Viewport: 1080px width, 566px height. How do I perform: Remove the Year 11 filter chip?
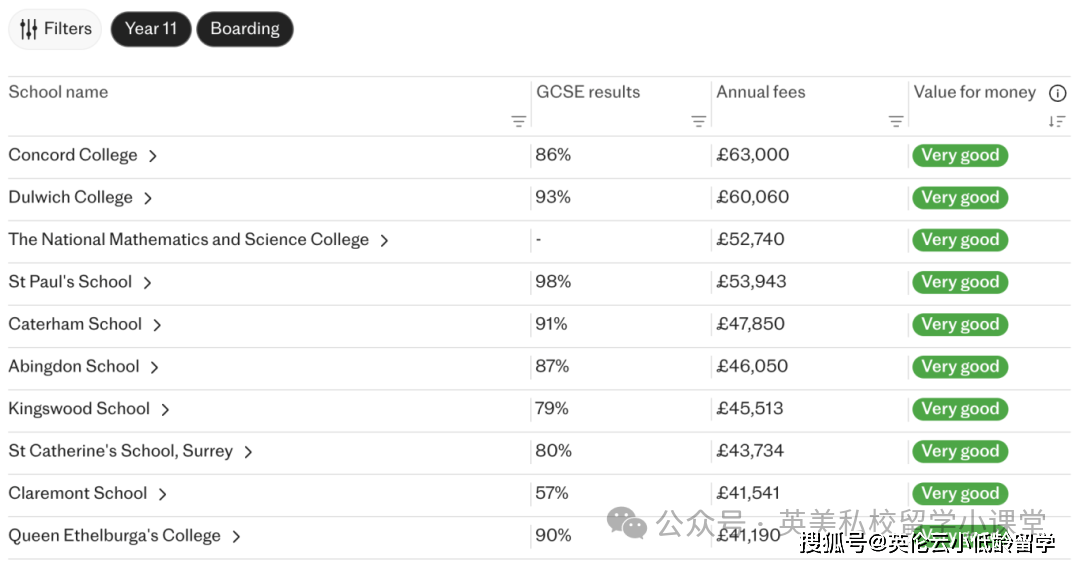pos(151,29)
